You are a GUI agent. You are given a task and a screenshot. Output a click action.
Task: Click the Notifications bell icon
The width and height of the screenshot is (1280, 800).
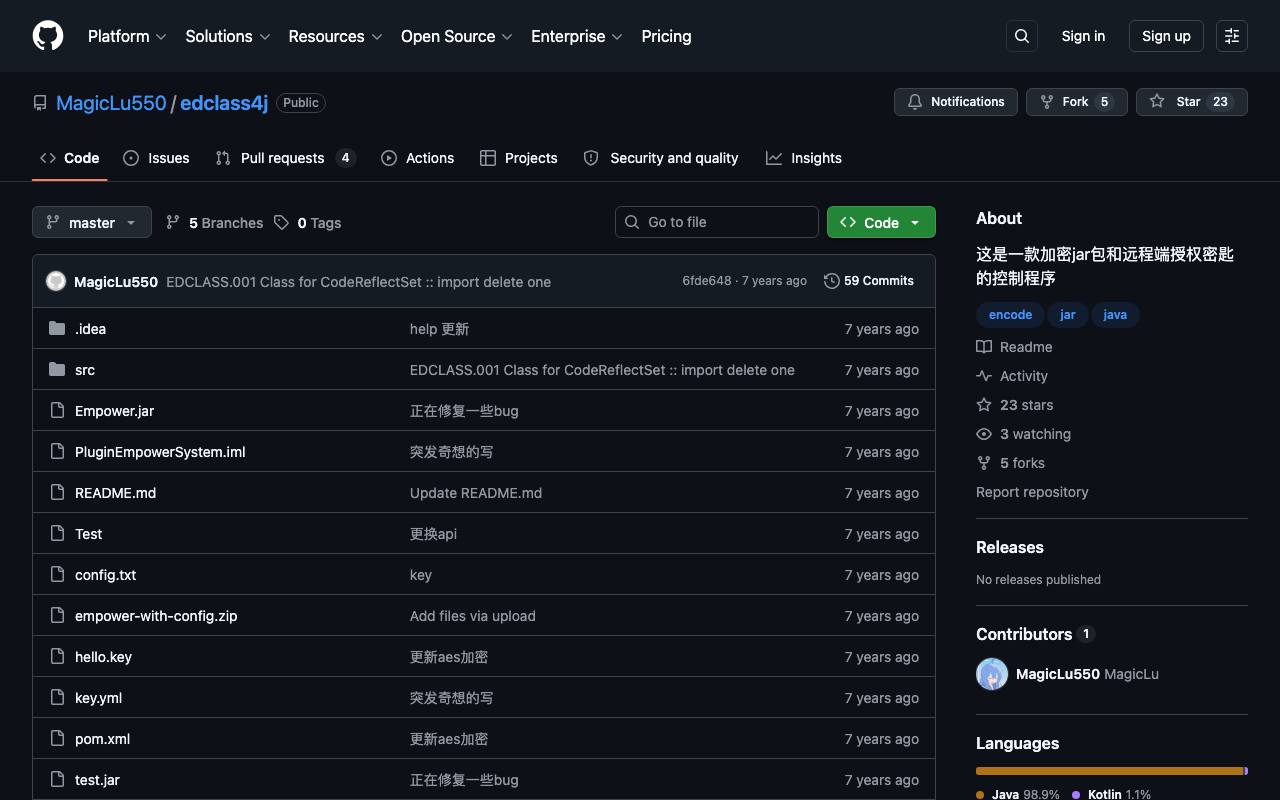click(915, 101)
